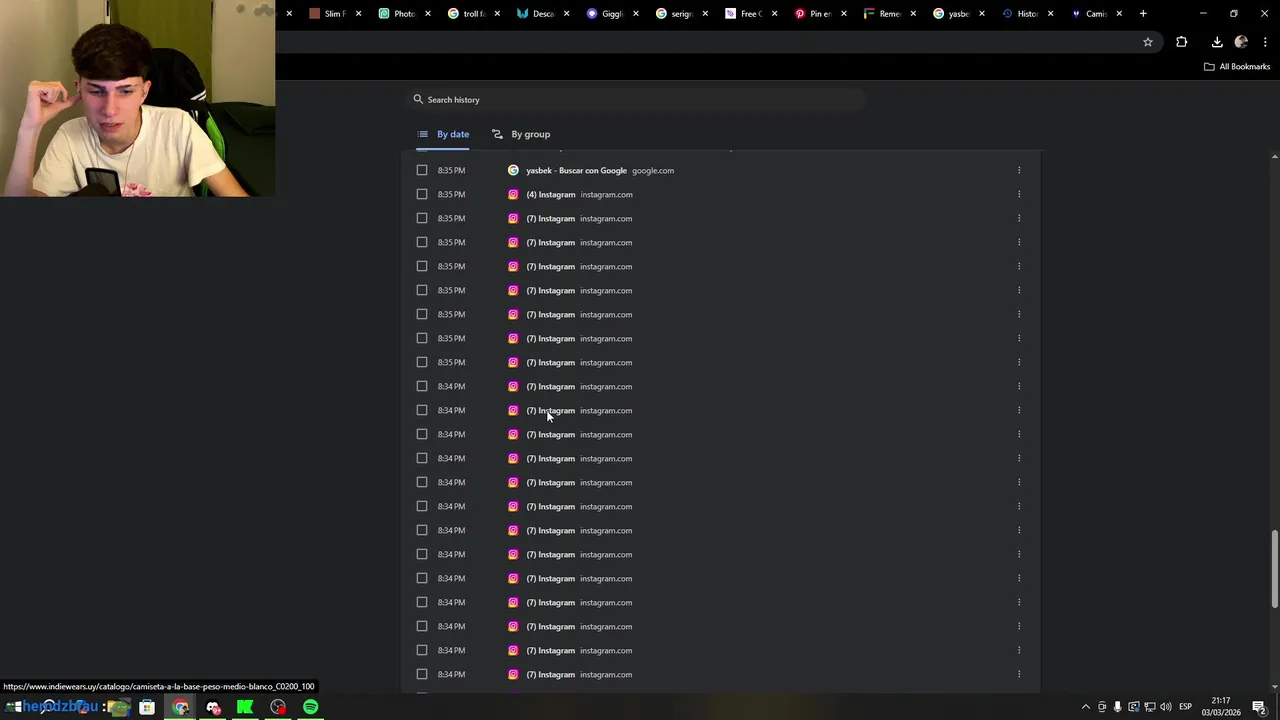This screenshot has width=1280, height=720.
Task: Open the recording app with red dot on taskbar
Action: pyautogui.click(x=278, y=707)
